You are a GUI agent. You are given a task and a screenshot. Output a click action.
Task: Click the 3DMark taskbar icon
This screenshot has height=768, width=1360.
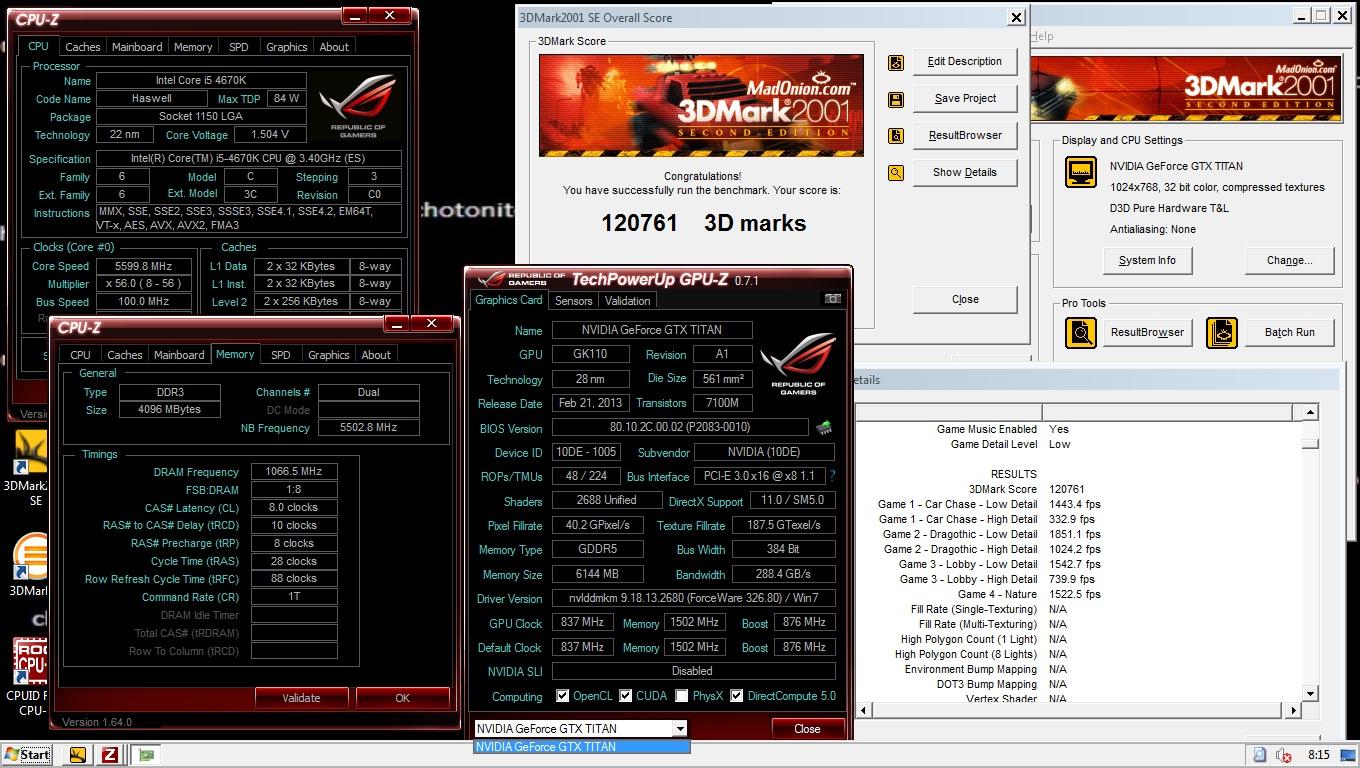[77, 755]
